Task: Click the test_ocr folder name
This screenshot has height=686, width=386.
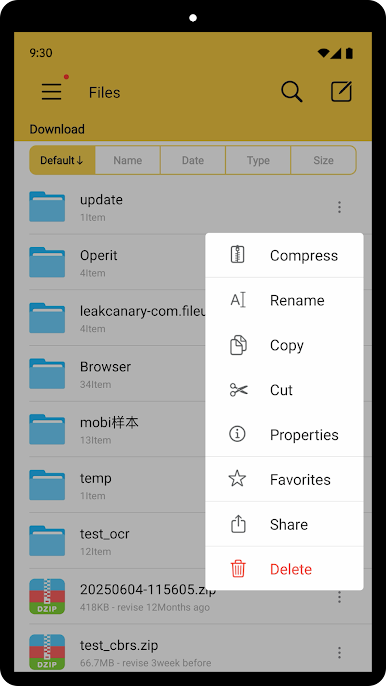Action: click(x=105, y=534)
